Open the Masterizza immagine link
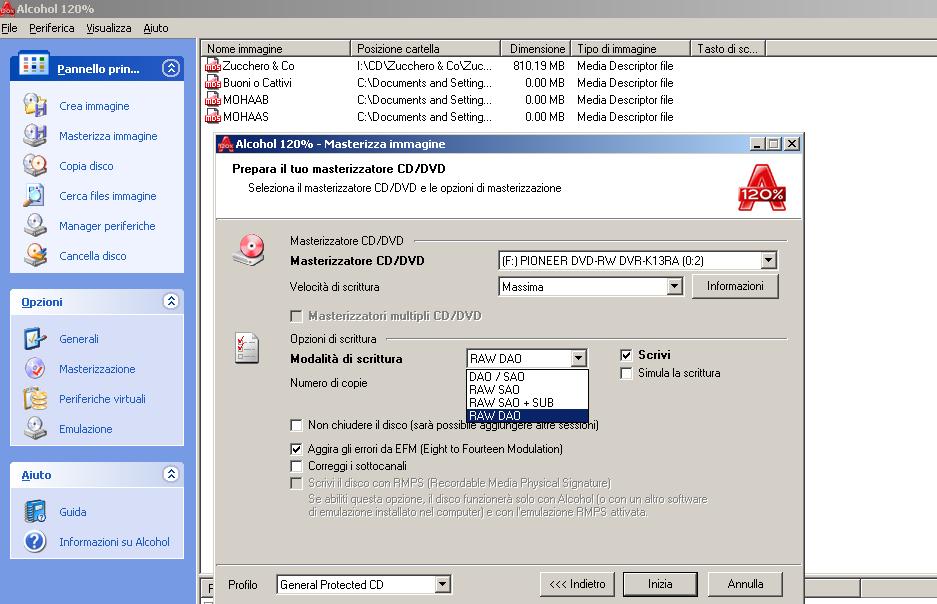 pos(108,136)
